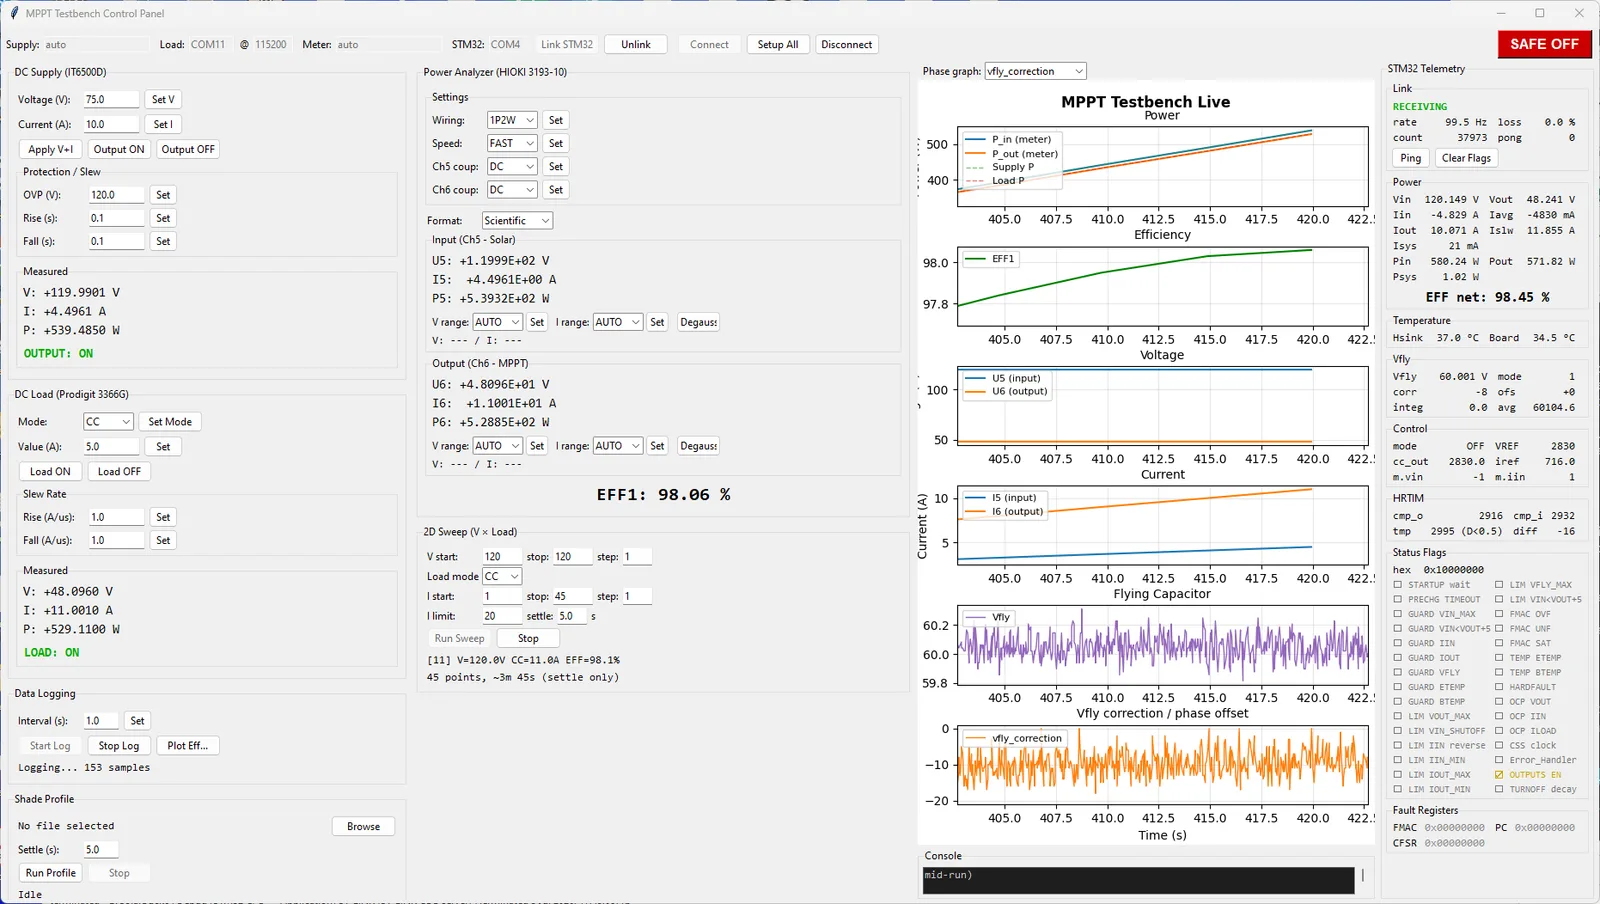1600x904 pixels.
Task: Open the DC Load Mode dropdown
Action: (x=108, y=422)
